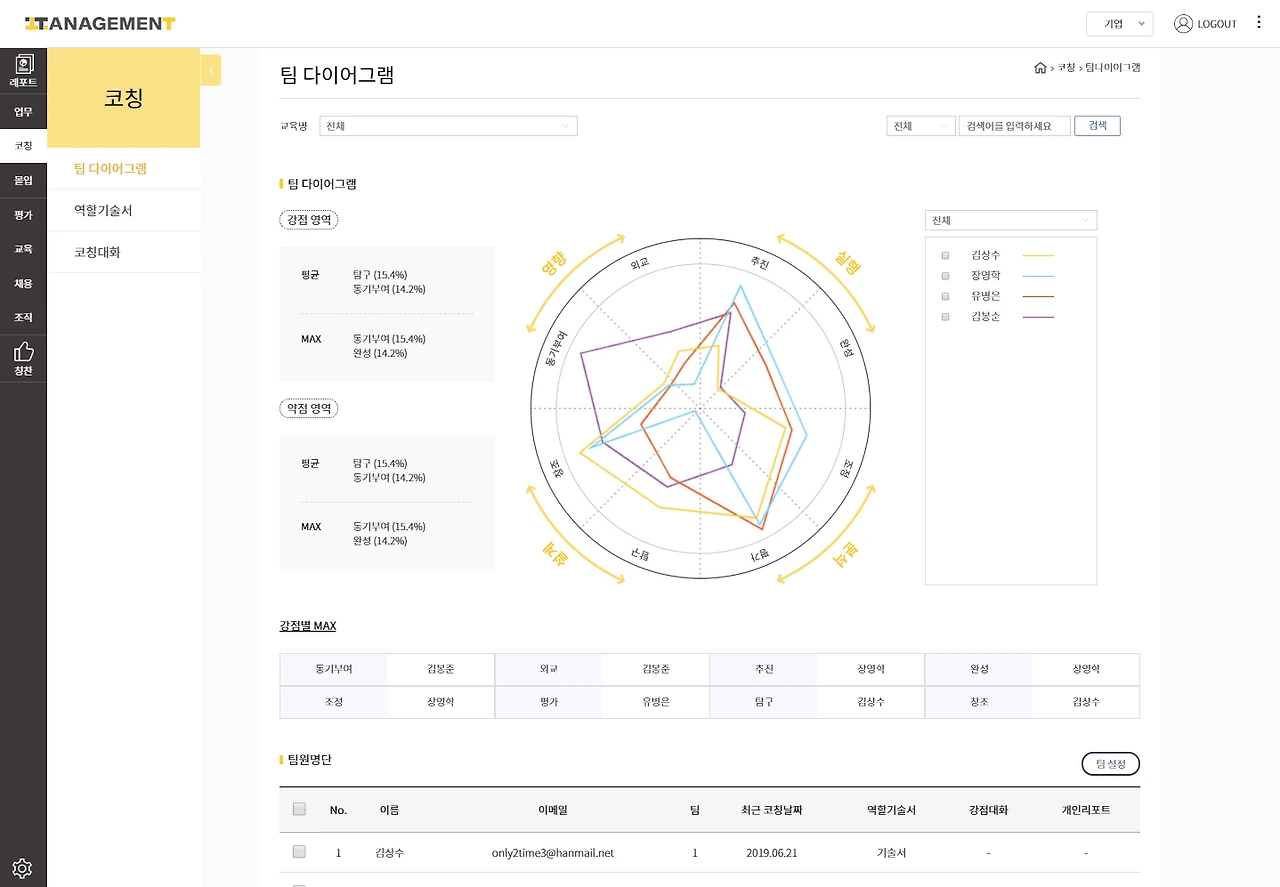The image size is (1280, 887).
Task: Open the settings gear at bottom left
Action: click(22, 867)
